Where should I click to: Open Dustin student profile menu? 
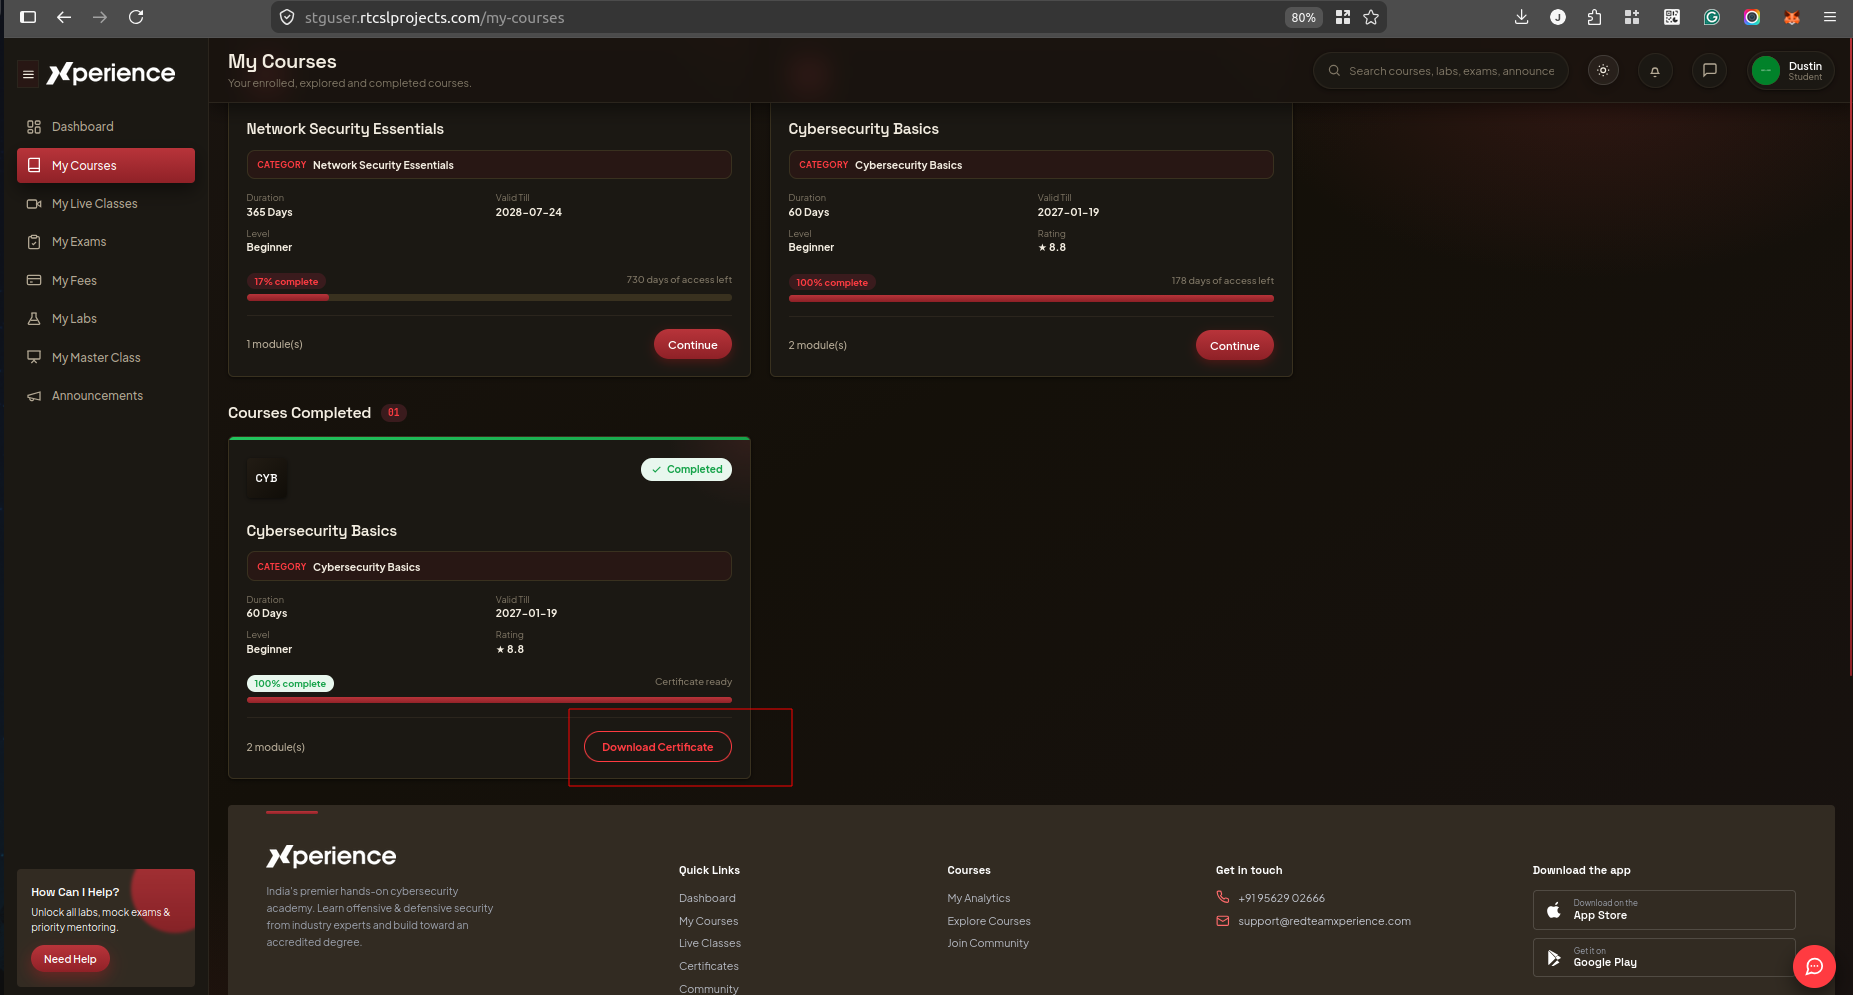pyautogui.click(x=1790, y=71)
